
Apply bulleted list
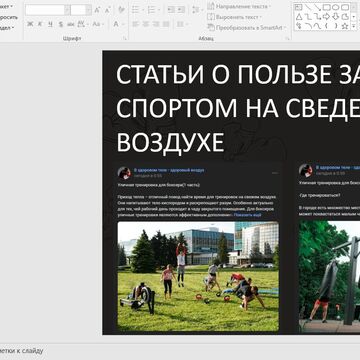pyautogui.click(x=137, y=9)
